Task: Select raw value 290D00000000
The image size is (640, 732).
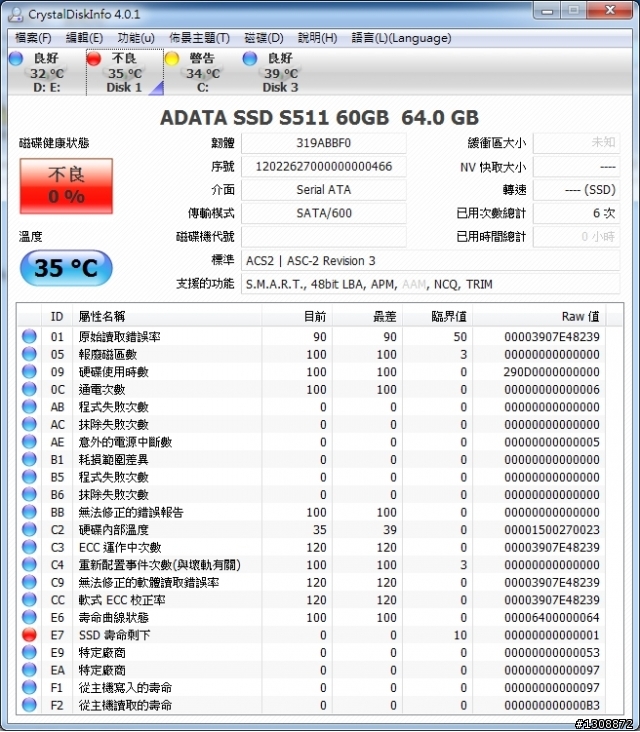Action: [551, 372]
